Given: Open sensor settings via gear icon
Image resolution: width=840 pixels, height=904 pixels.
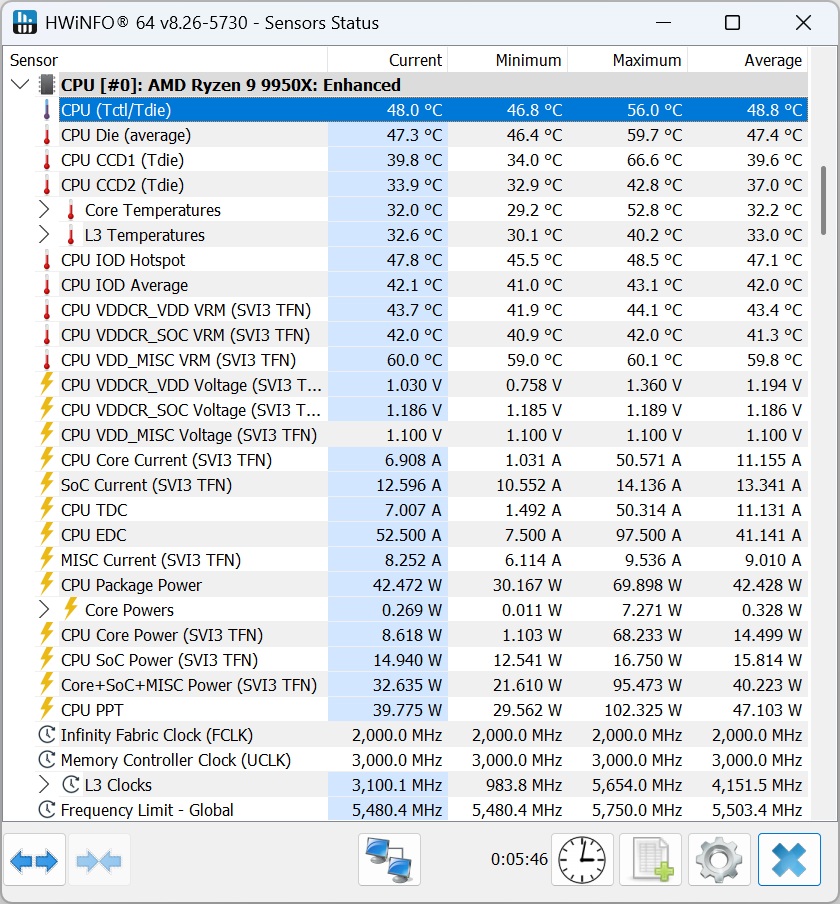Looking at the screenshot, I should pos(719,860).
